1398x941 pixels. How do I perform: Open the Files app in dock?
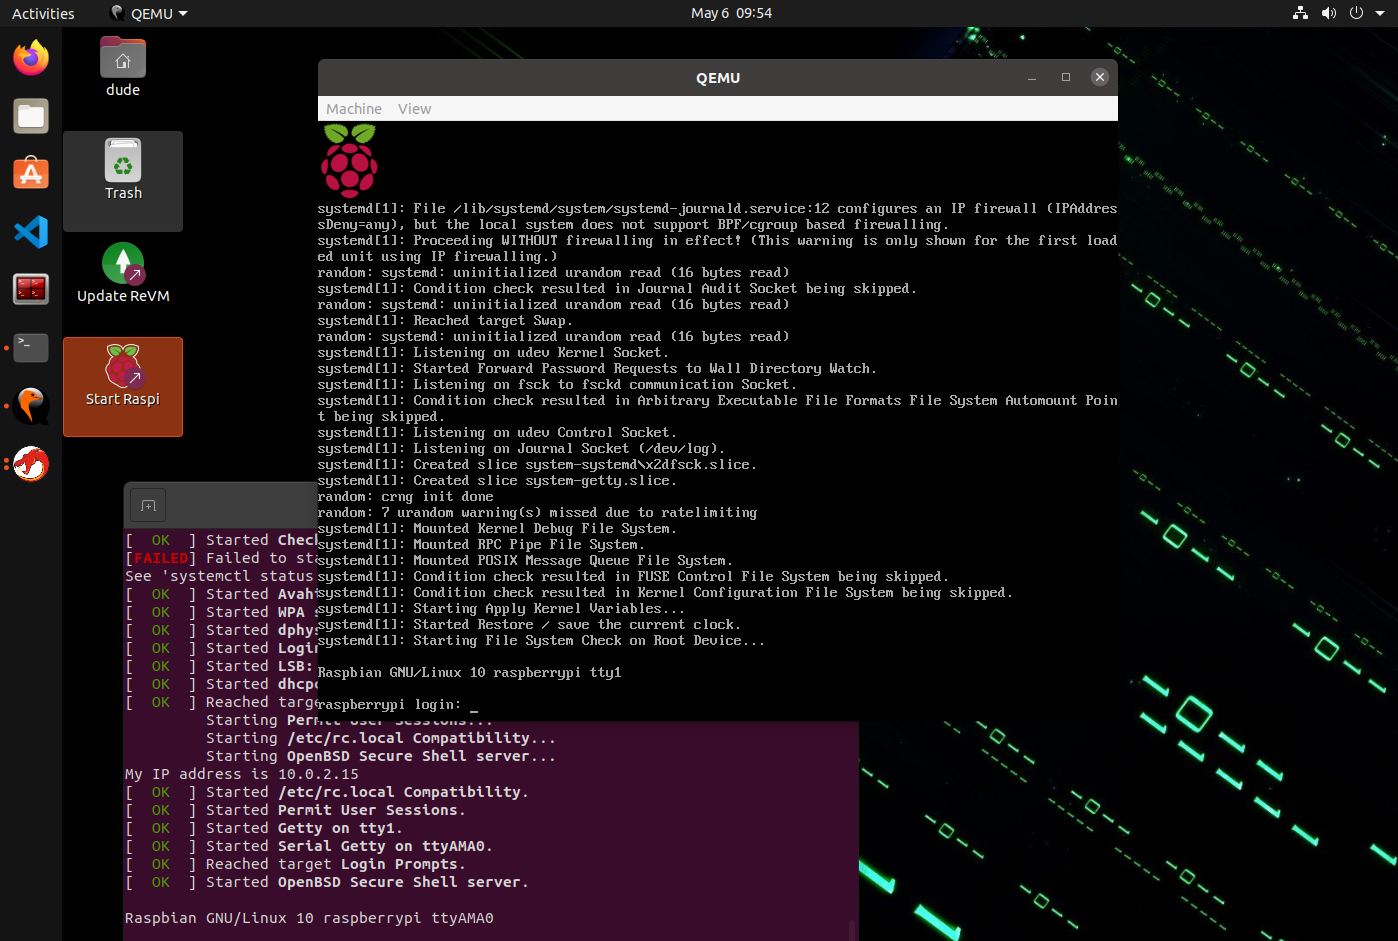coord(31,116)
